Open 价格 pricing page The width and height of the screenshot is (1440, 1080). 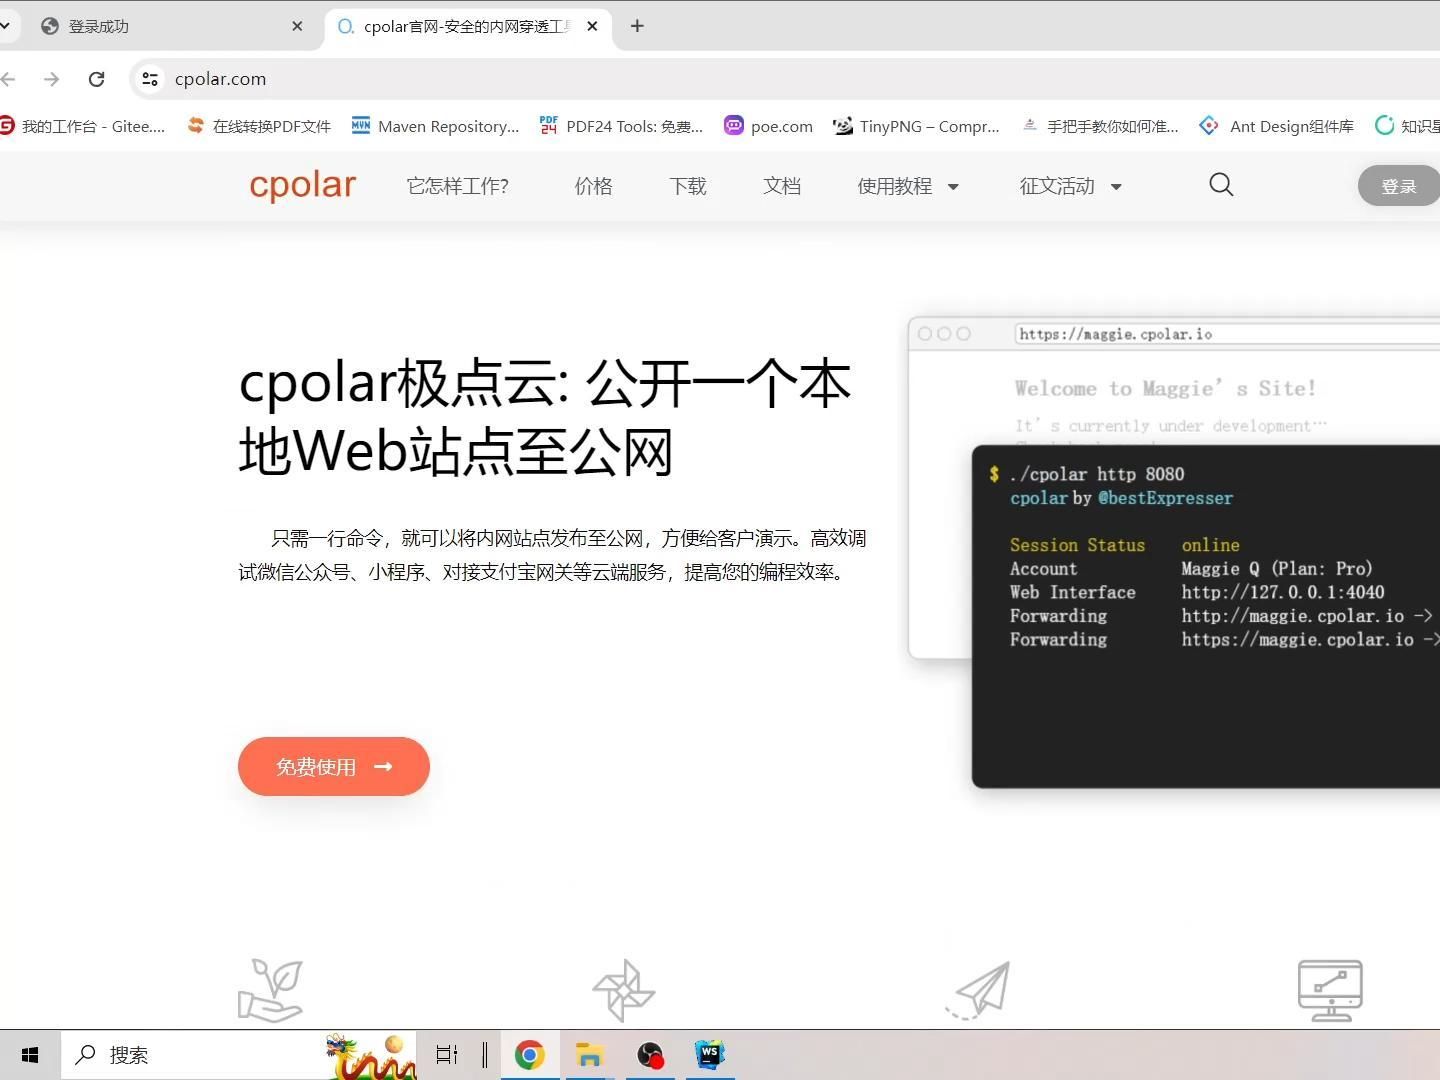[593, 186]
